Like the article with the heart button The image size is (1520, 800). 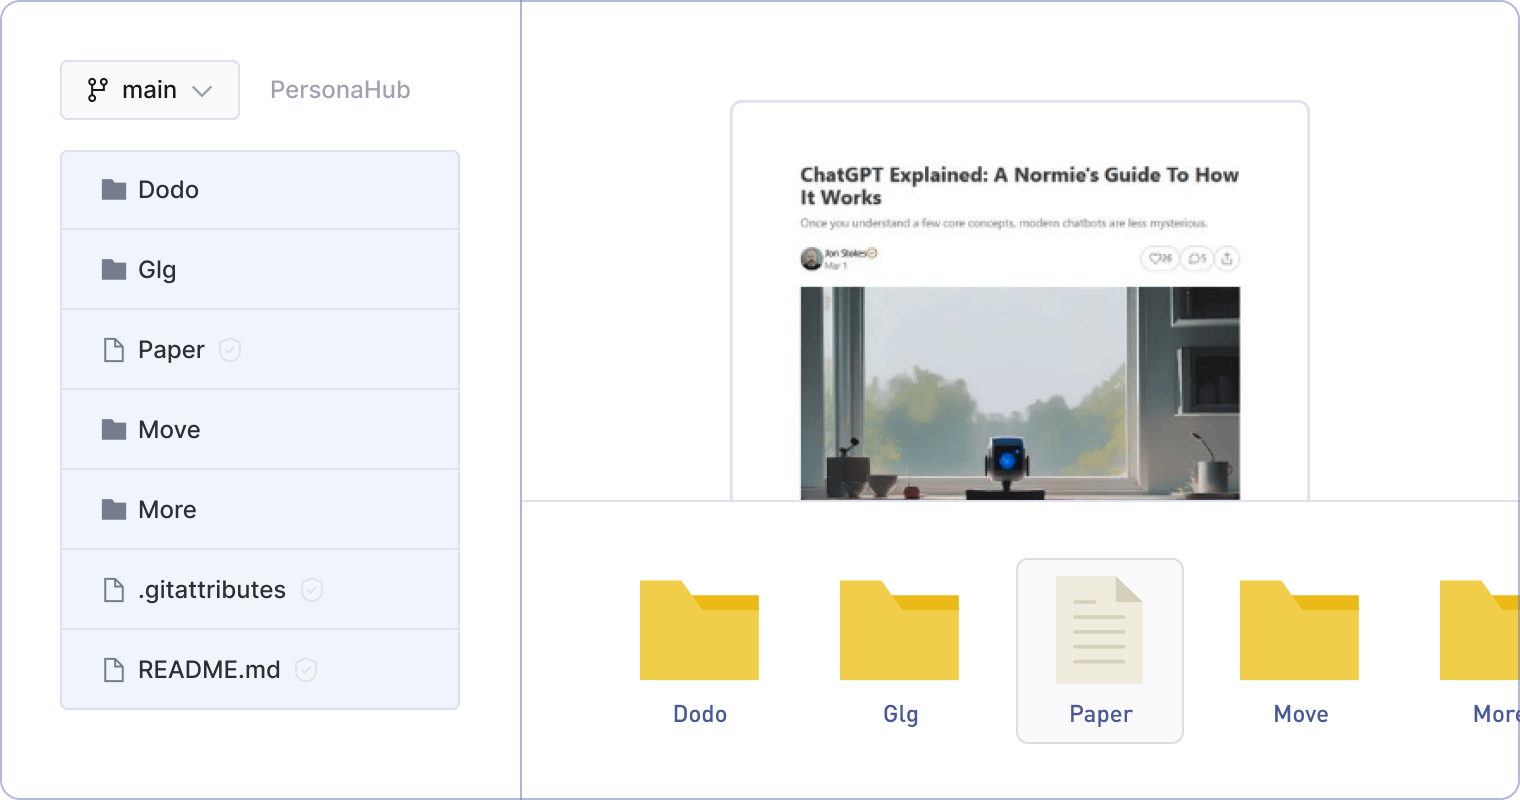point(1159,259)
